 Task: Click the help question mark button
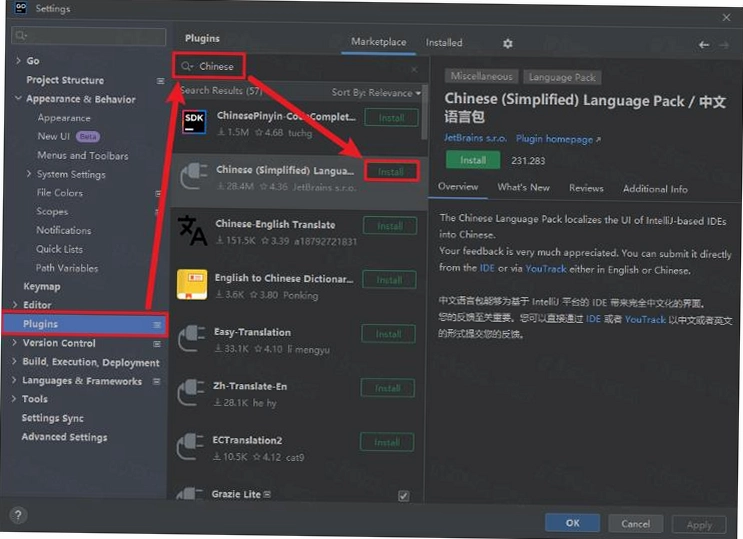click(18, 515)
